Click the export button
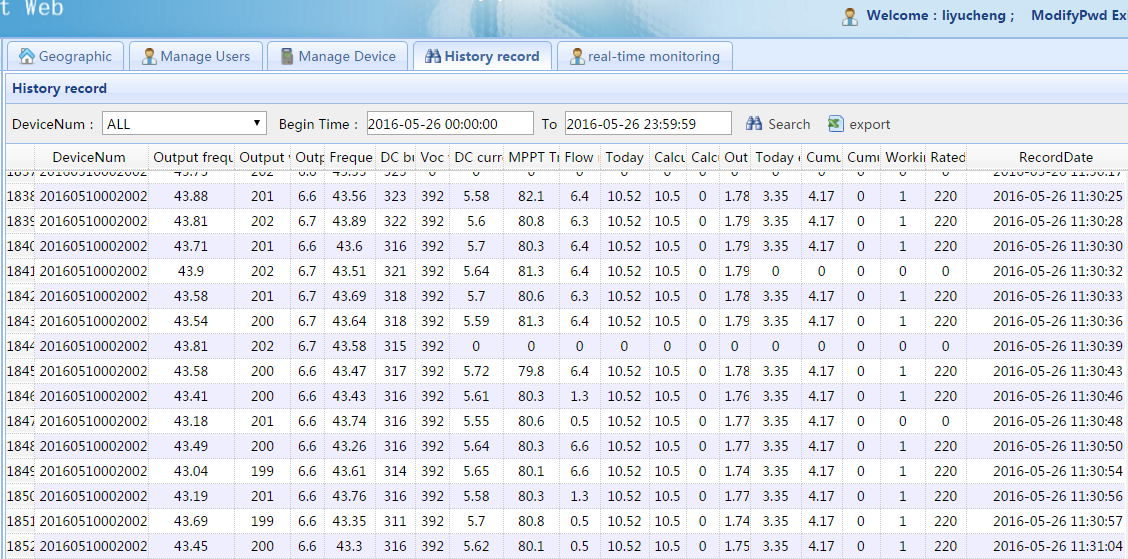The height and width of the screenshot is (559, 1128). pos(860,124)
